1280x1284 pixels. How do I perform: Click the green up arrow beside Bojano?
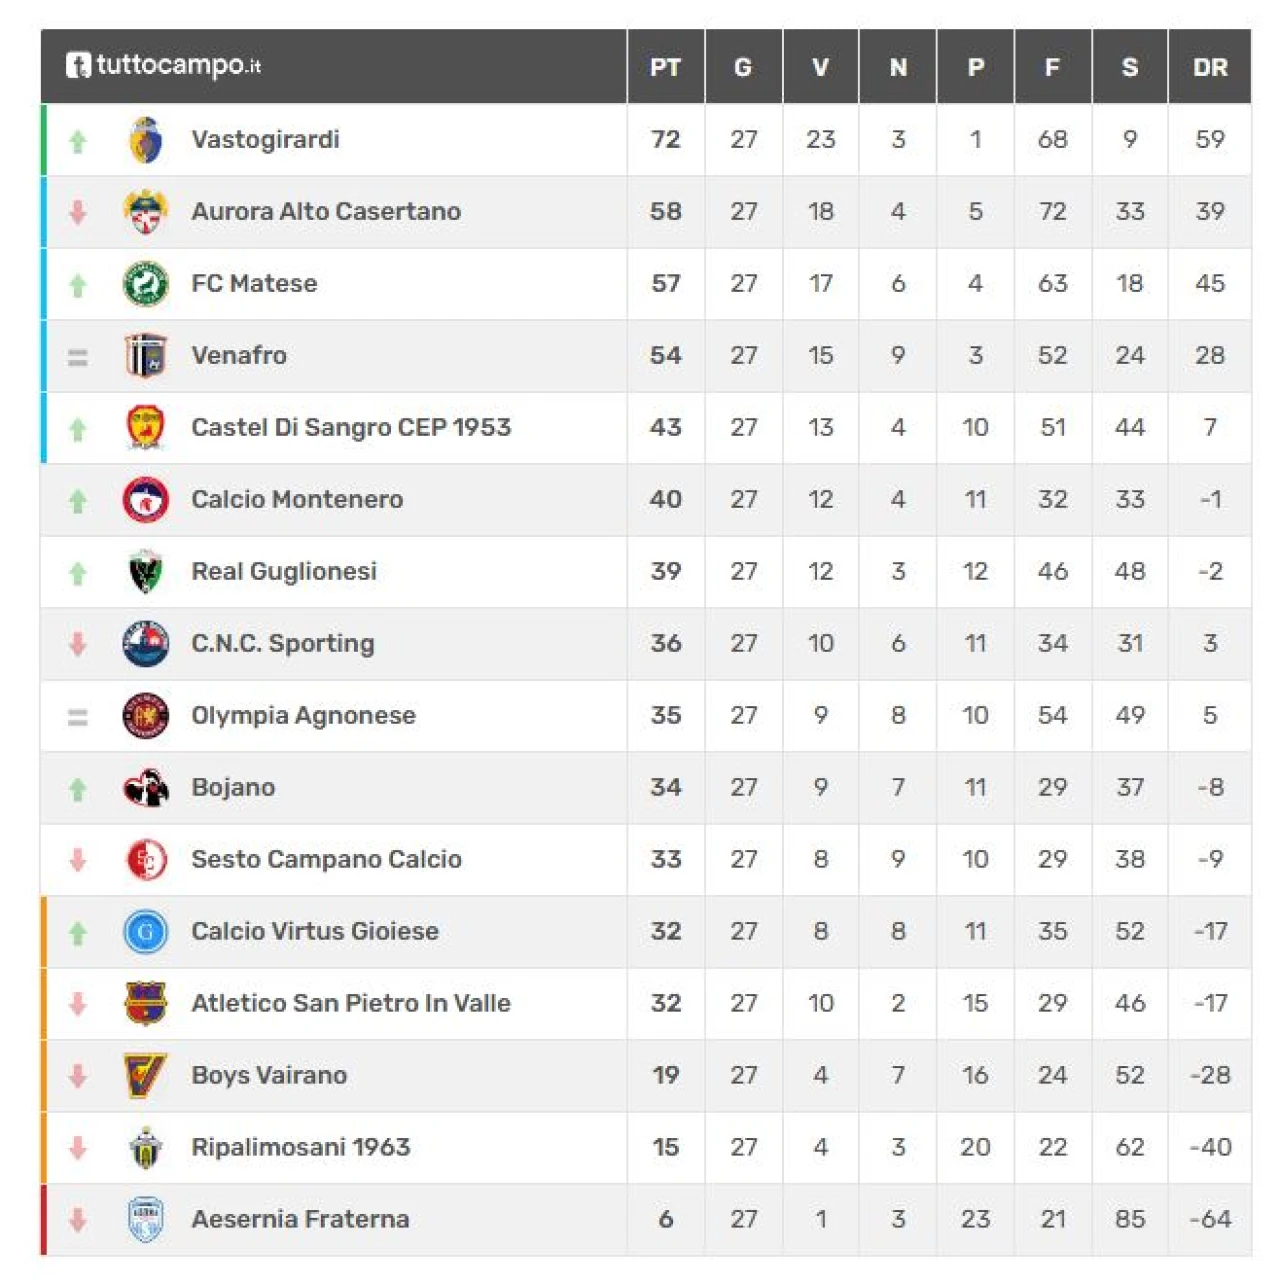click(x=78, y=789)
